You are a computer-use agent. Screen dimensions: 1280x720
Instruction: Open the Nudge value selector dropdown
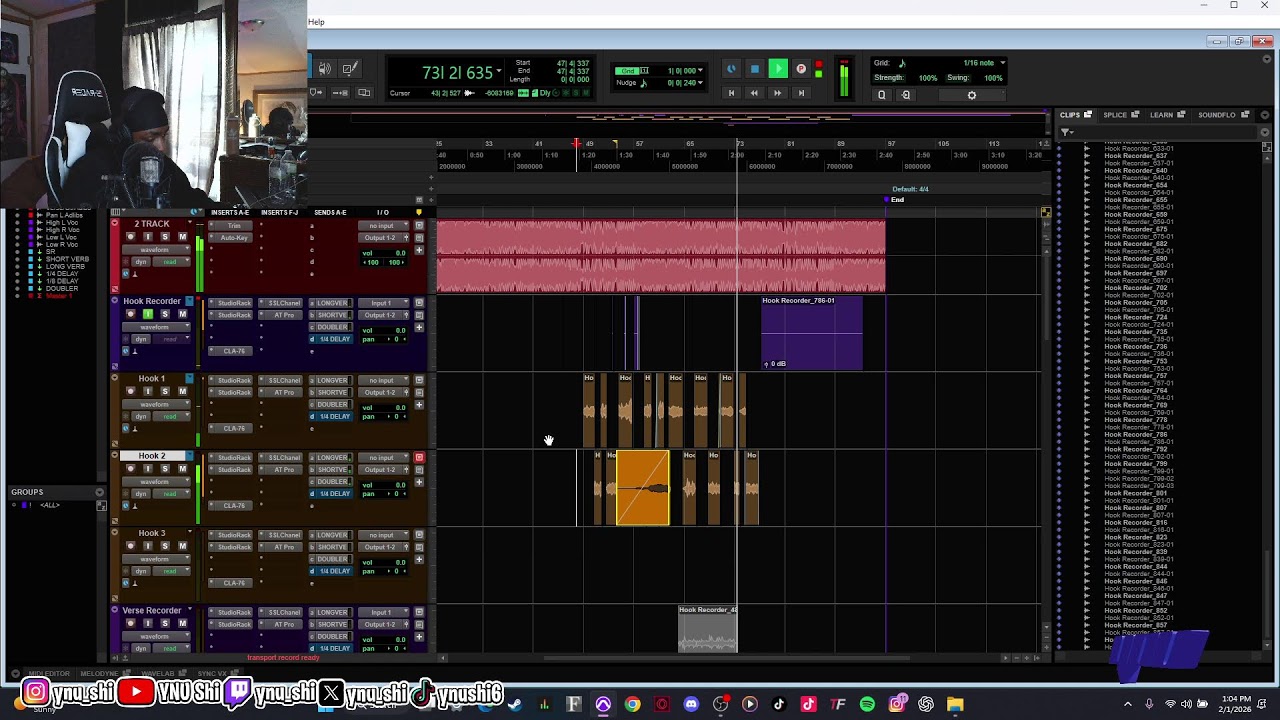pyautogui.click(x=700, y=83)
